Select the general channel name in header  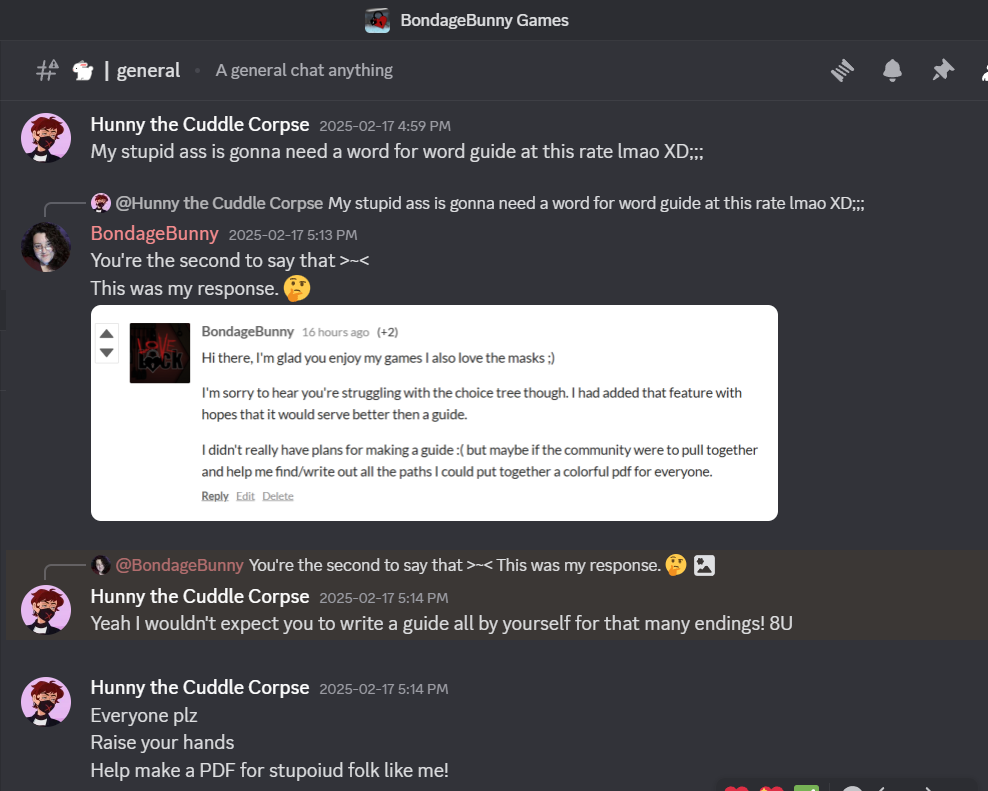[x=148, y=70]
